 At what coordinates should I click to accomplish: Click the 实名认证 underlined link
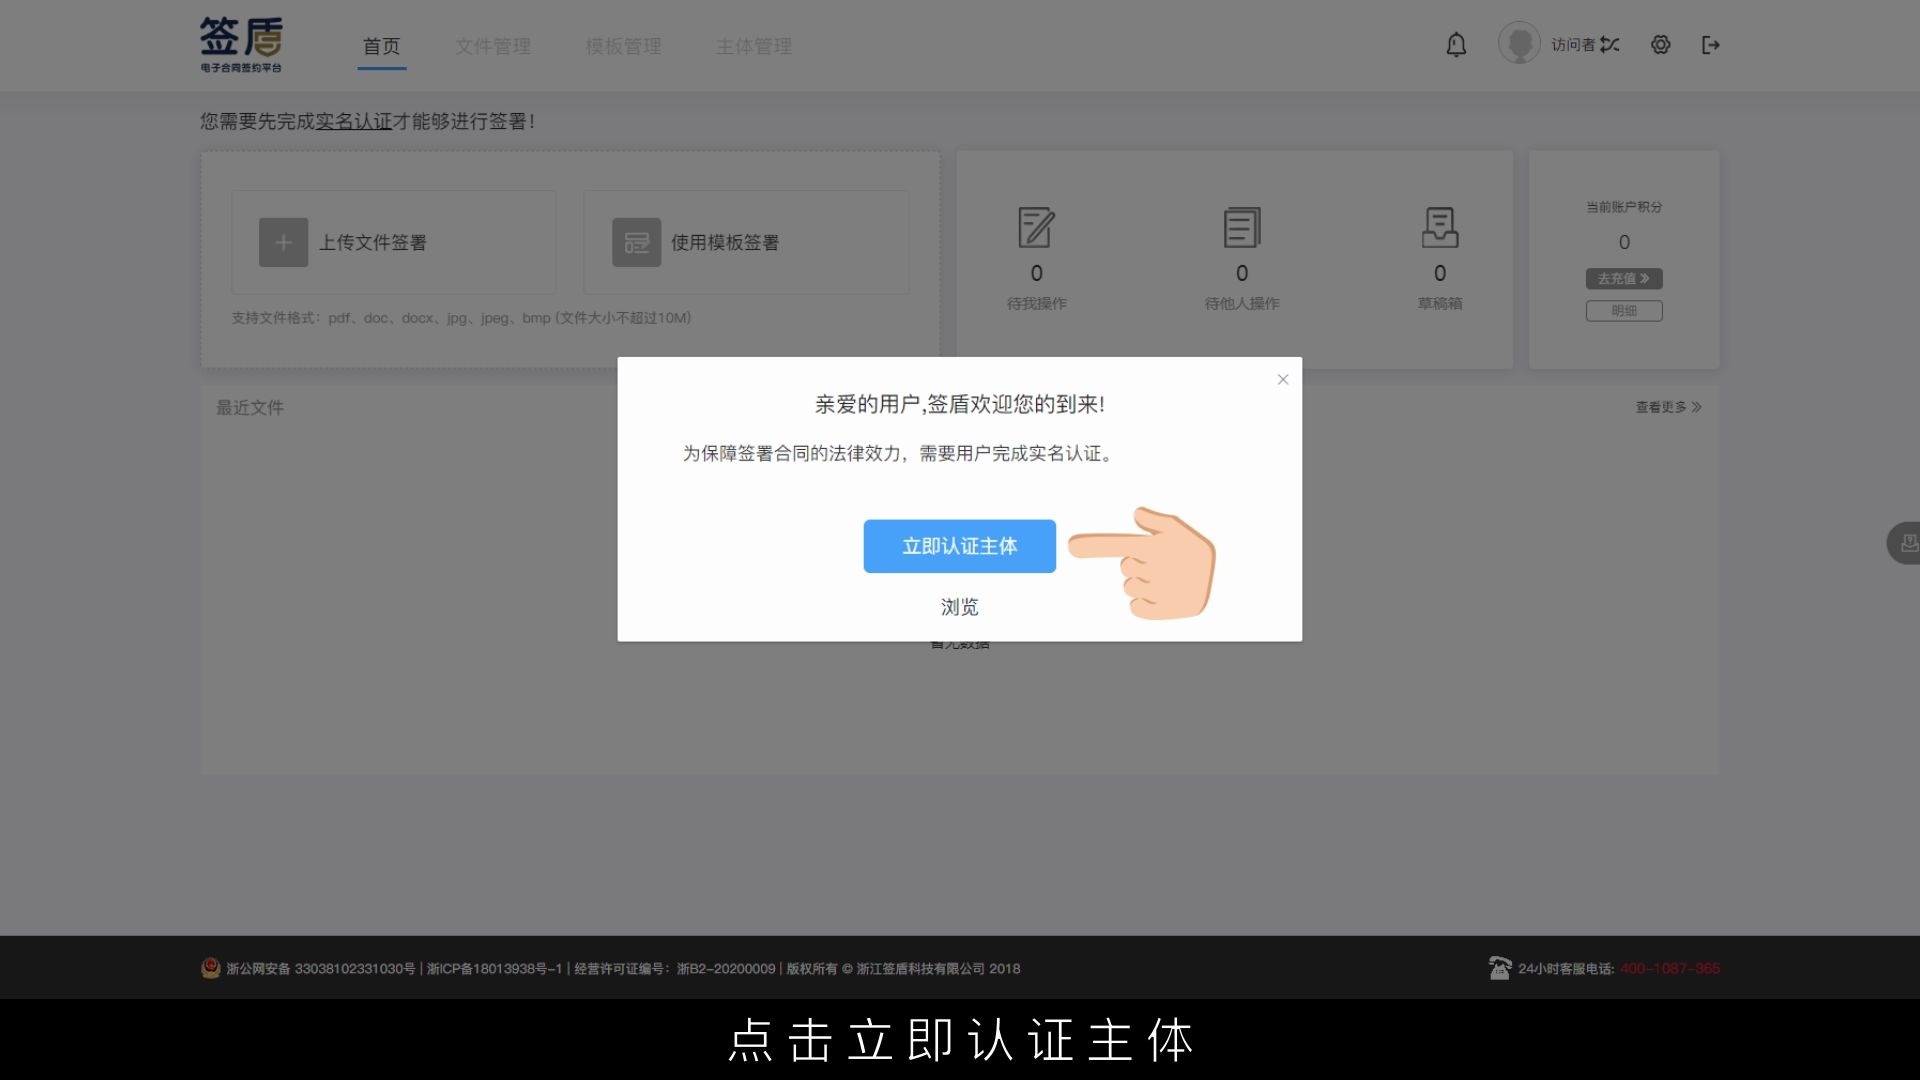tap(352, 121)
